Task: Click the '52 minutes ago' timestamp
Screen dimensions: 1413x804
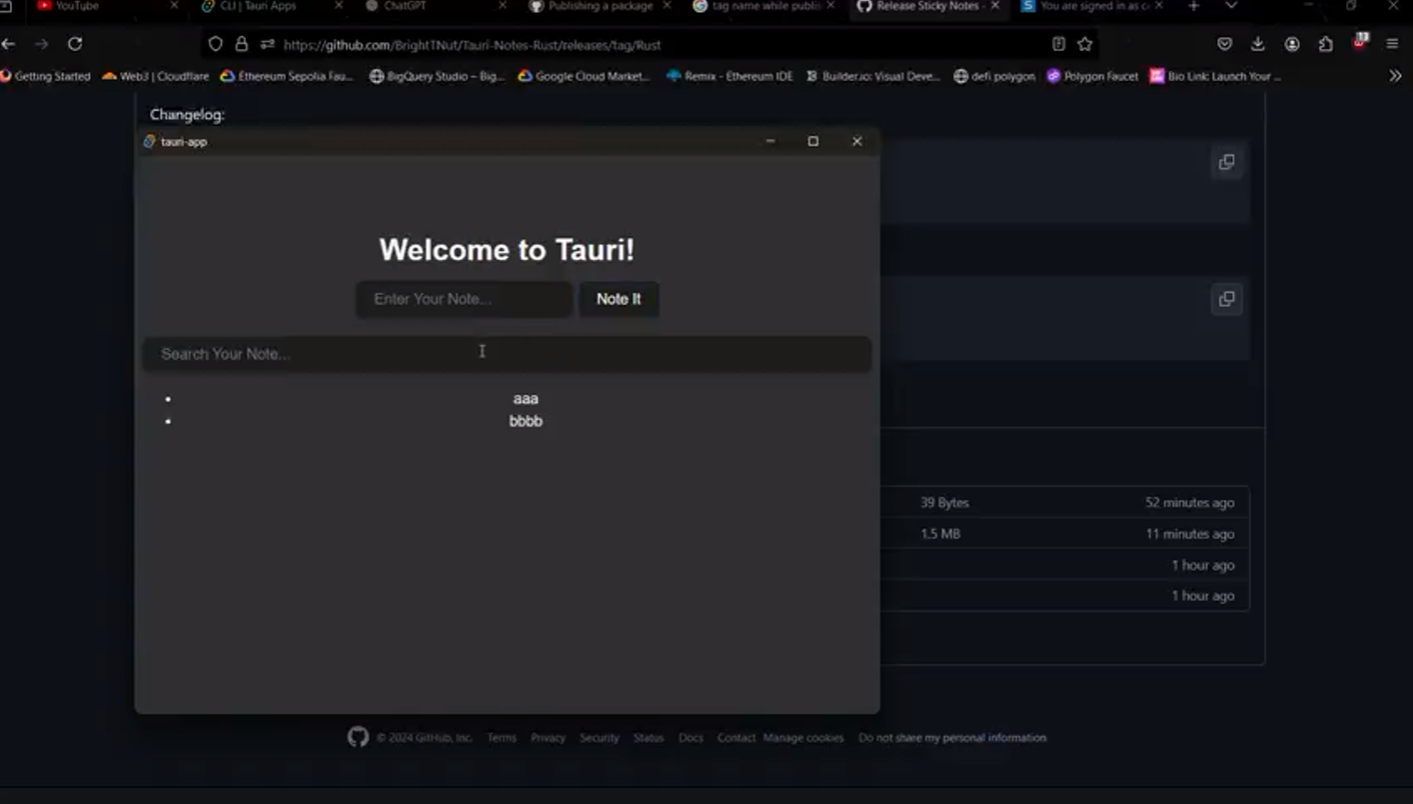Action: pos(1190,503)
